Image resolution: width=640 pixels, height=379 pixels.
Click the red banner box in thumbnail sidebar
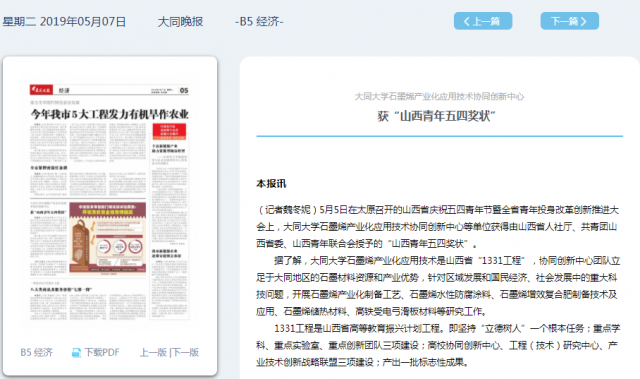click(x=169, y=131)
